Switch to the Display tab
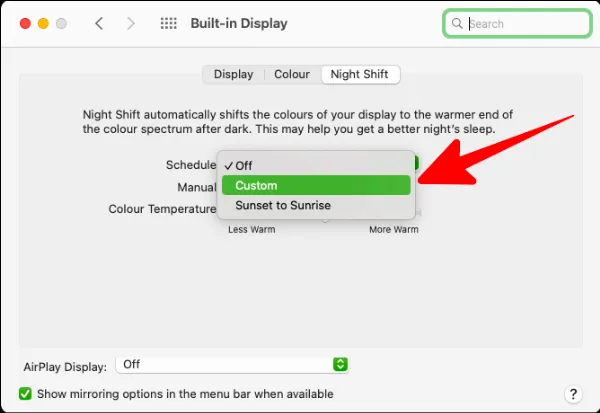600x413 pixels. click(x=233, y=74)
